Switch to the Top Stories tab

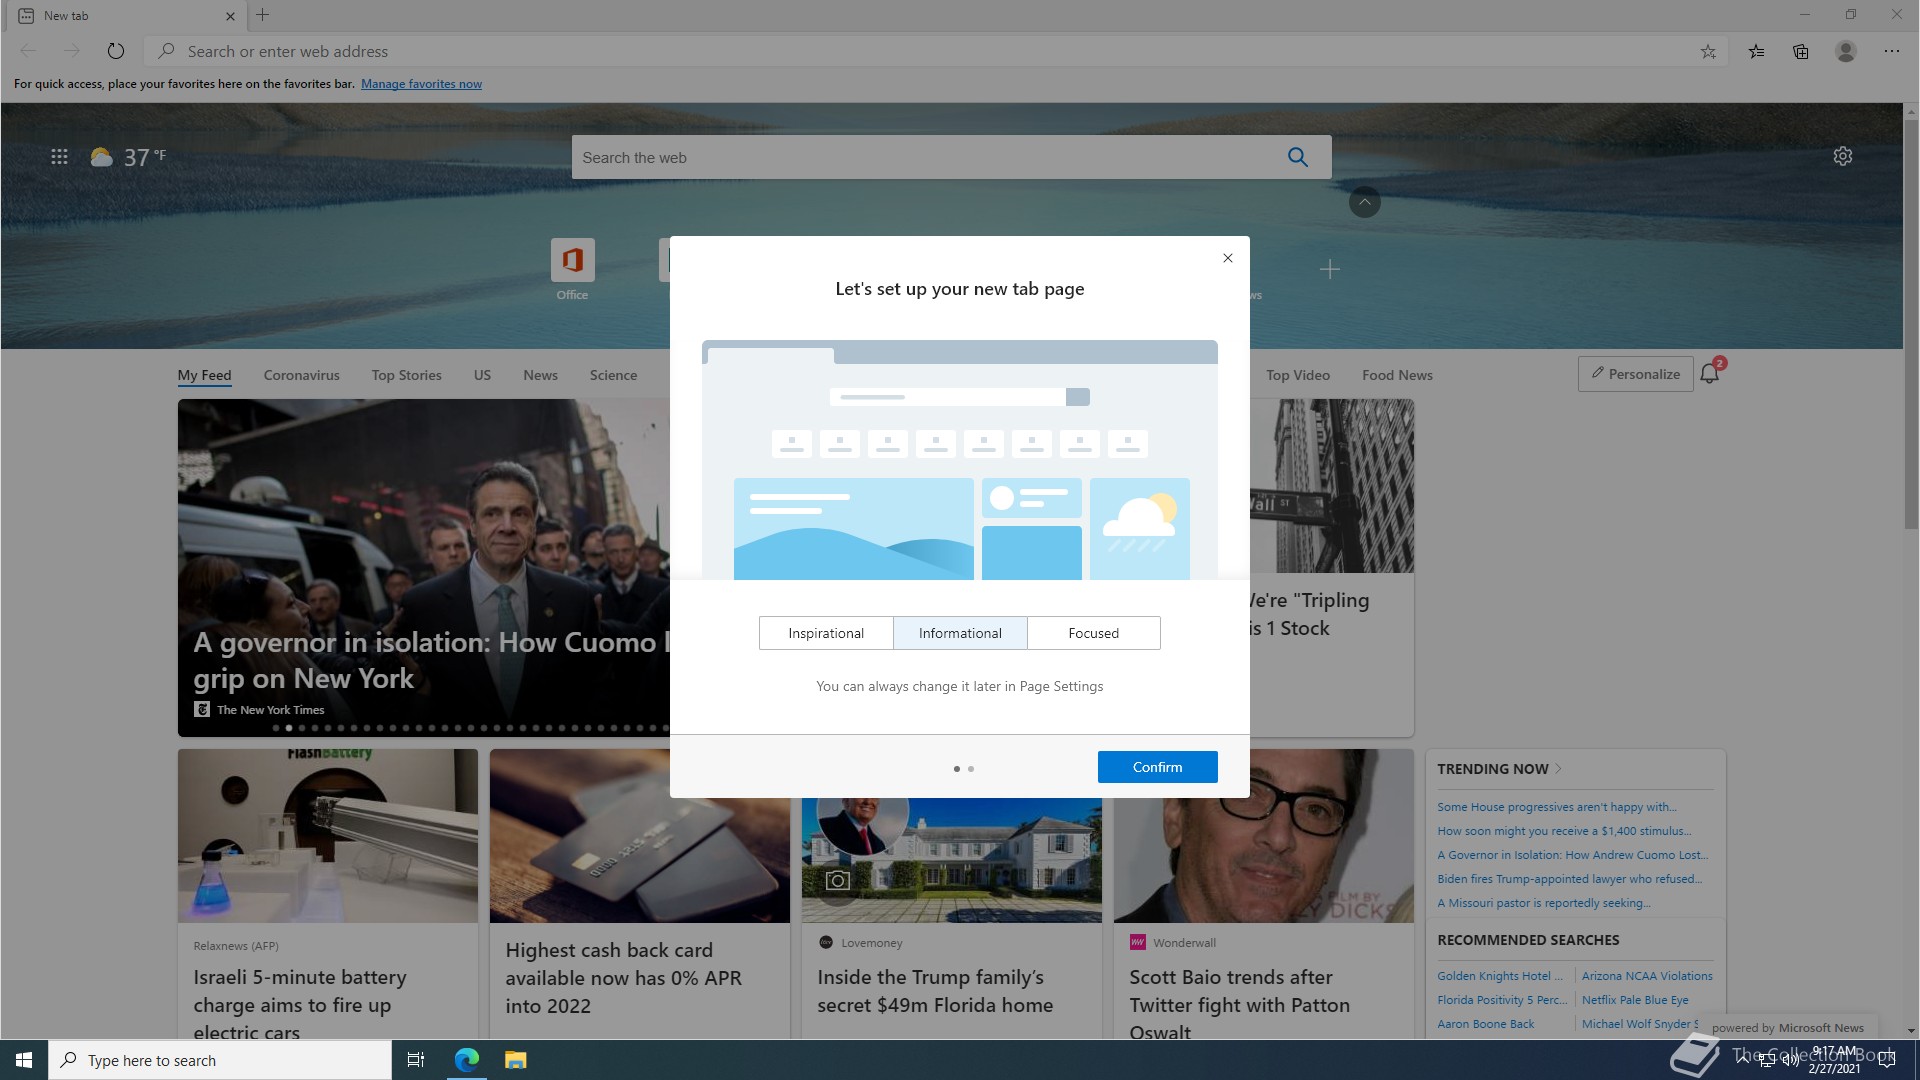tap(407, 375)
